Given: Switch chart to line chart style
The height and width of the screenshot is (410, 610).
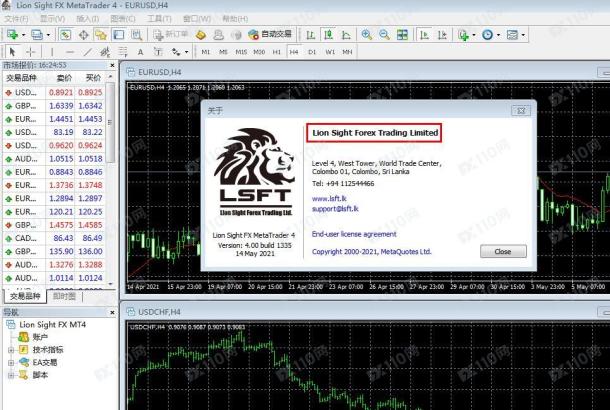Looking at the screenshot, I should tap(346, 35).
